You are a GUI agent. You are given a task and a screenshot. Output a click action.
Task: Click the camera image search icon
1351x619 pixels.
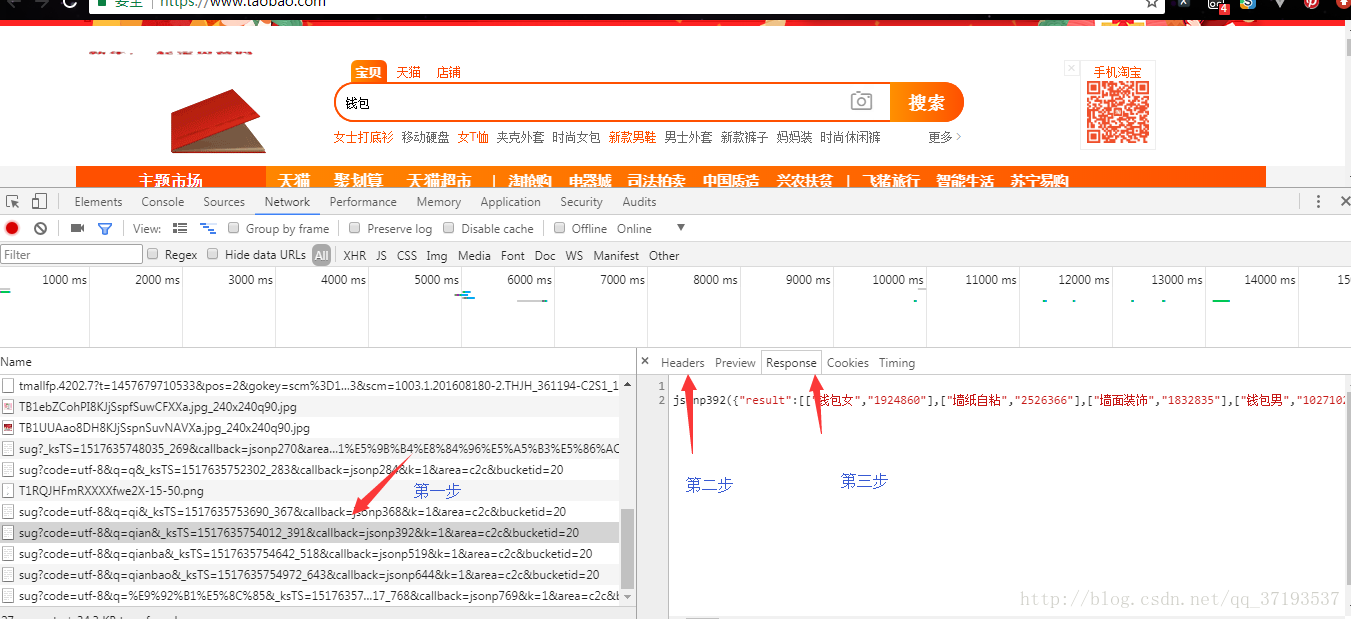pos(861,101)
